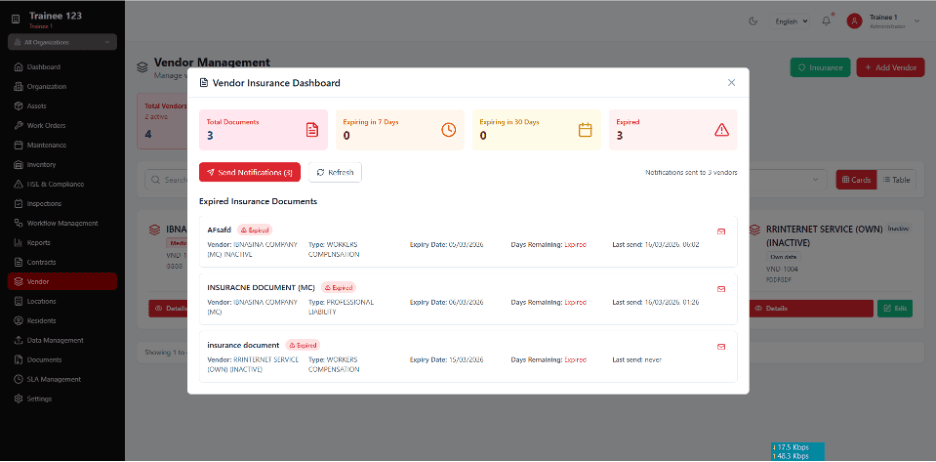Click Expiry Date 15/03/2026 text
Image resolution: width=936 pixels, height=462 pixels.
coord(447,360)
